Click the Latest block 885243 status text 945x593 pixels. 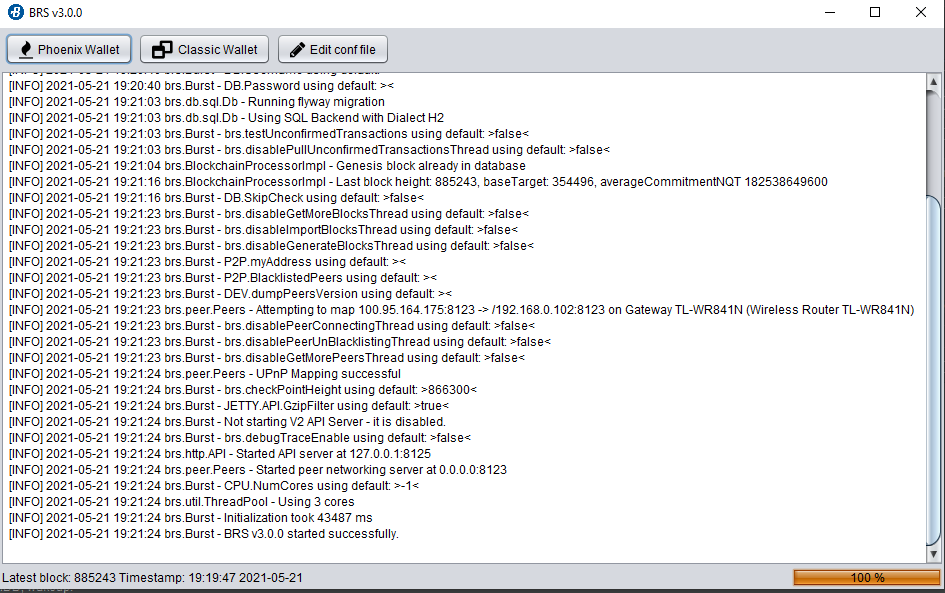click(x=152, y=577)
